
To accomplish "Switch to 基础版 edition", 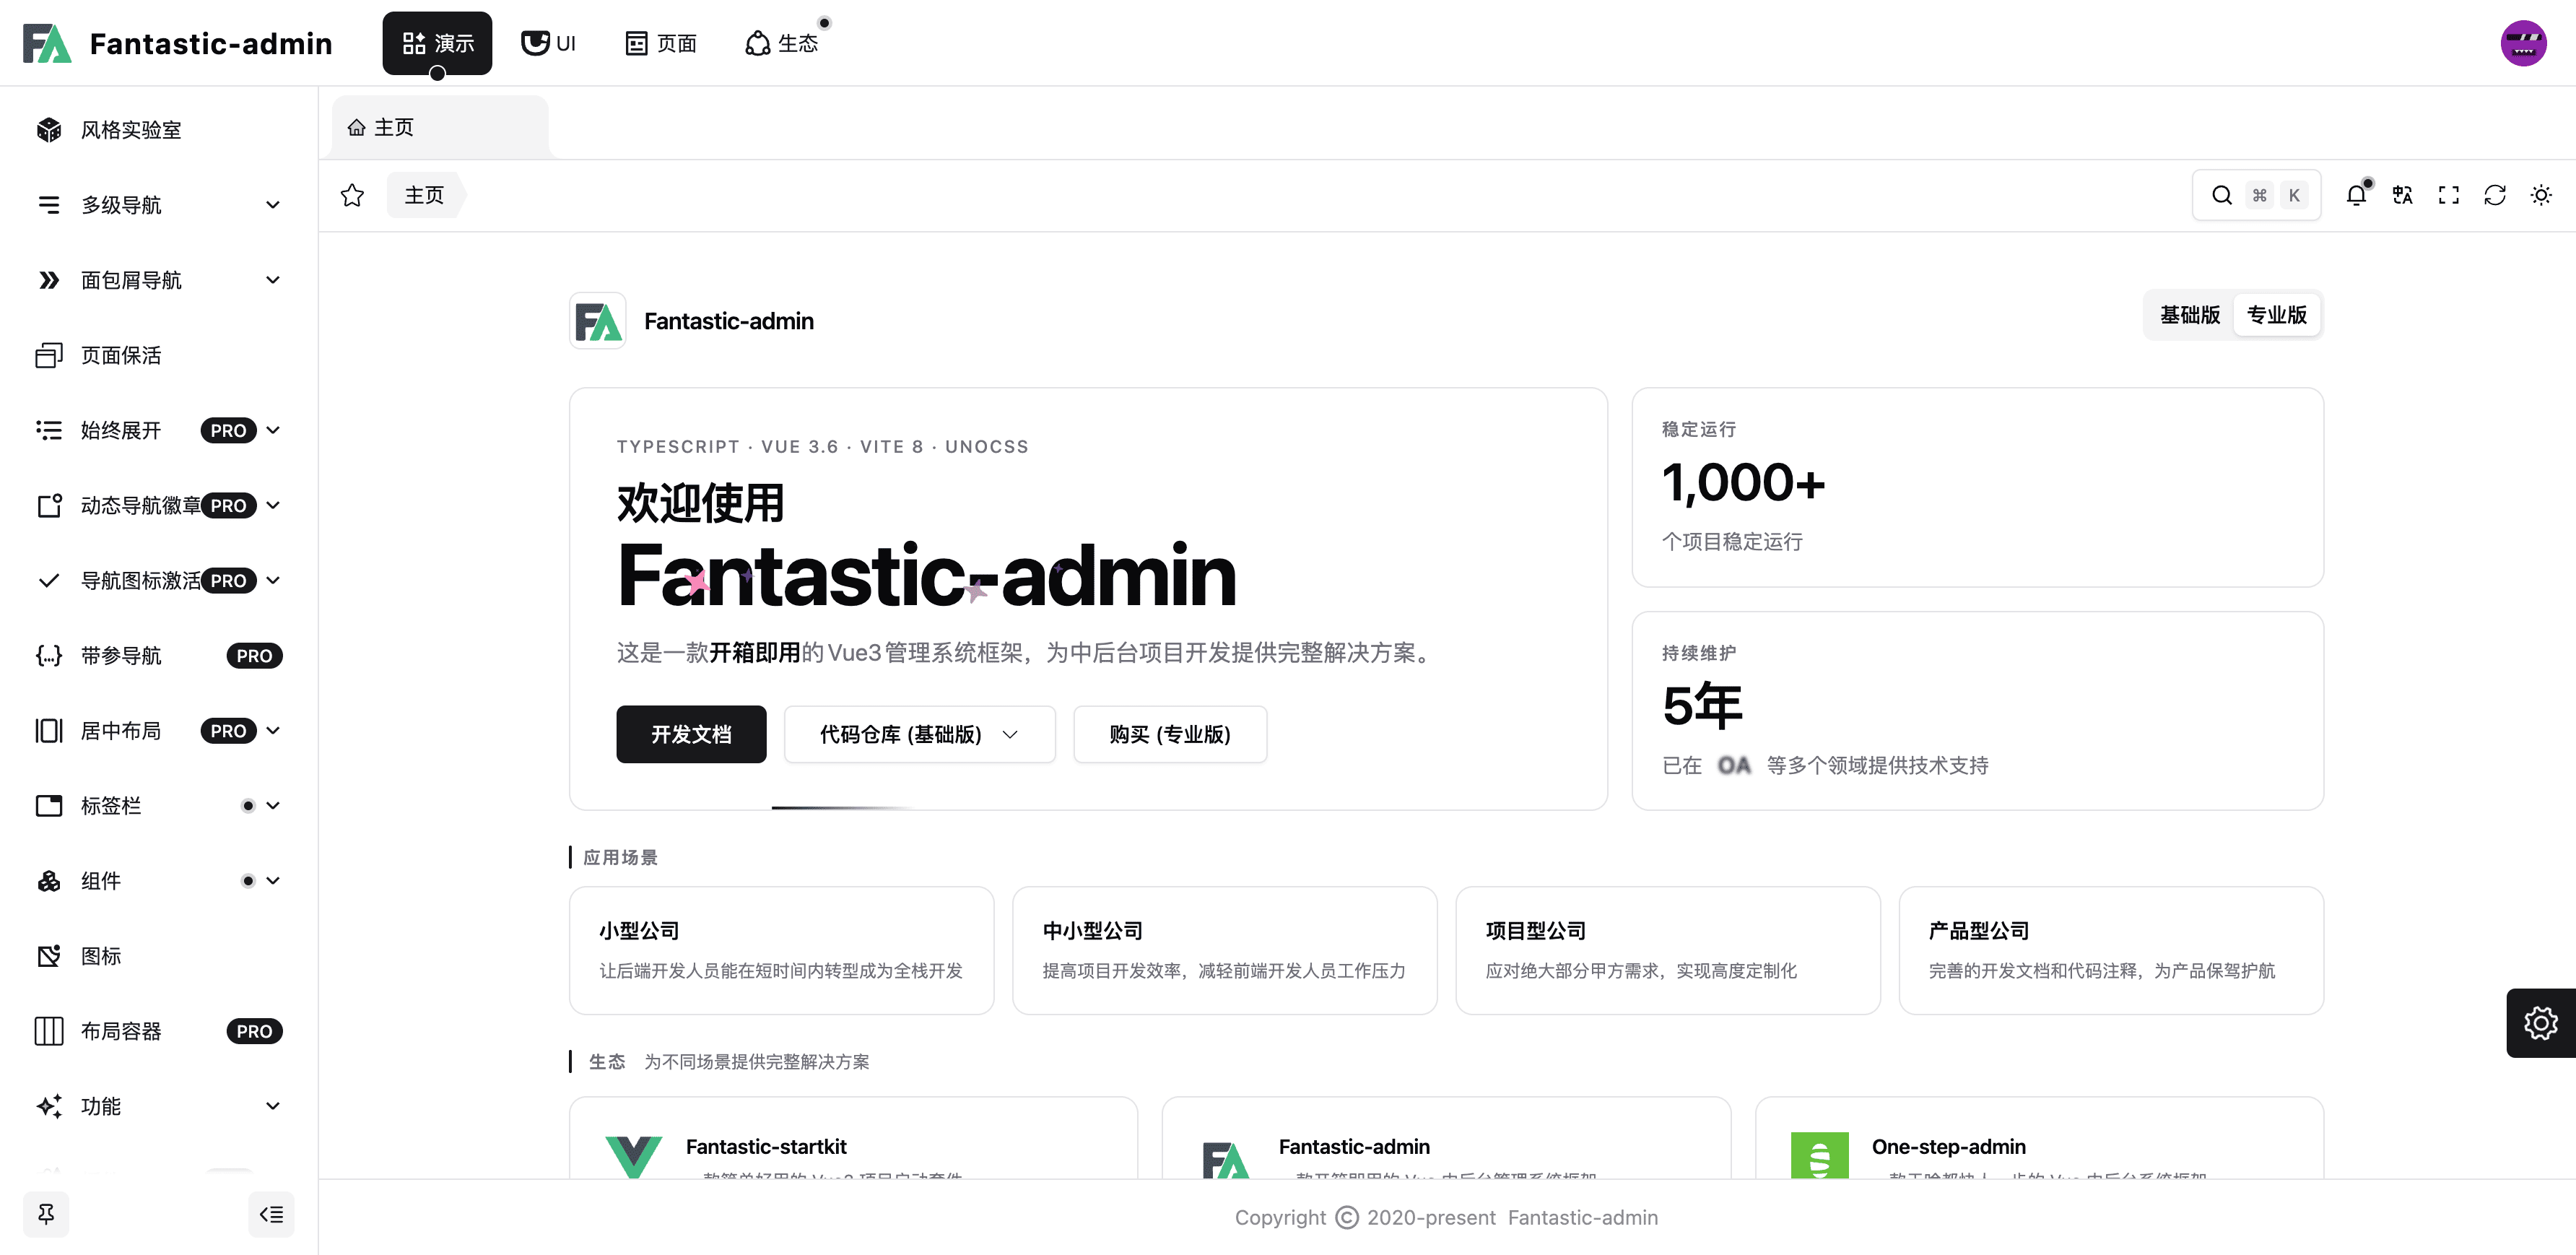I will point(2189,315).
